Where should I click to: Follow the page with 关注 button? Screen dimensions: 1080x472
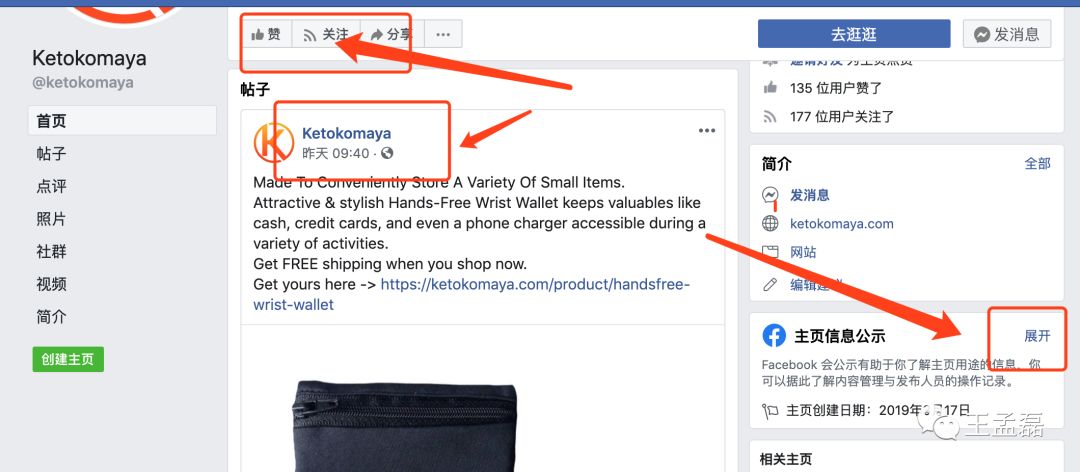pyautogui.click(x=326, y=34)
